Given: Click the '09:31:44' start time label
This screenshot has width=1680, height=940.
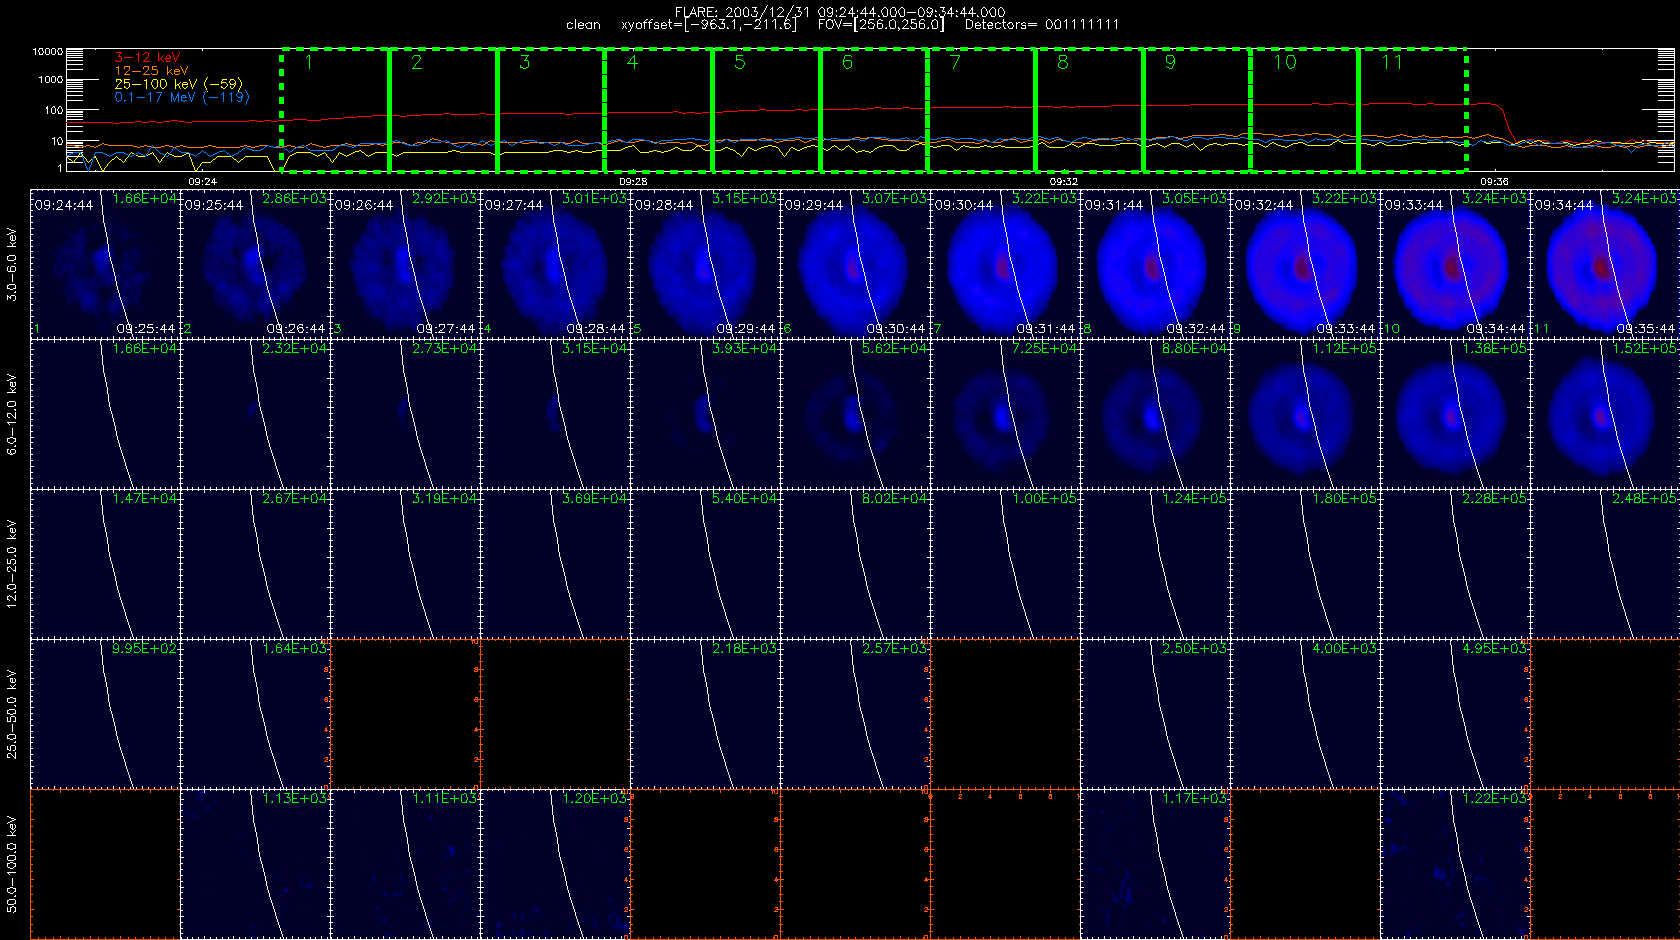Looking at the screenshot, I should click(x=1114, y=205).
